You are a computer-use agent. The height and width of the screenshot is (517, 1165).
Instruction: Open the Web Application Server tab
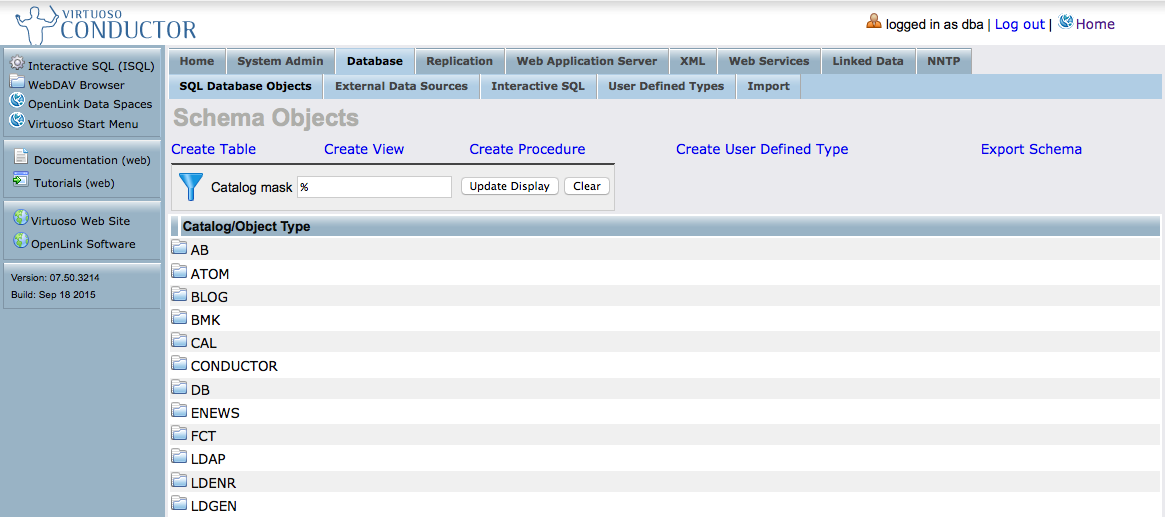[x=587, y=61]
